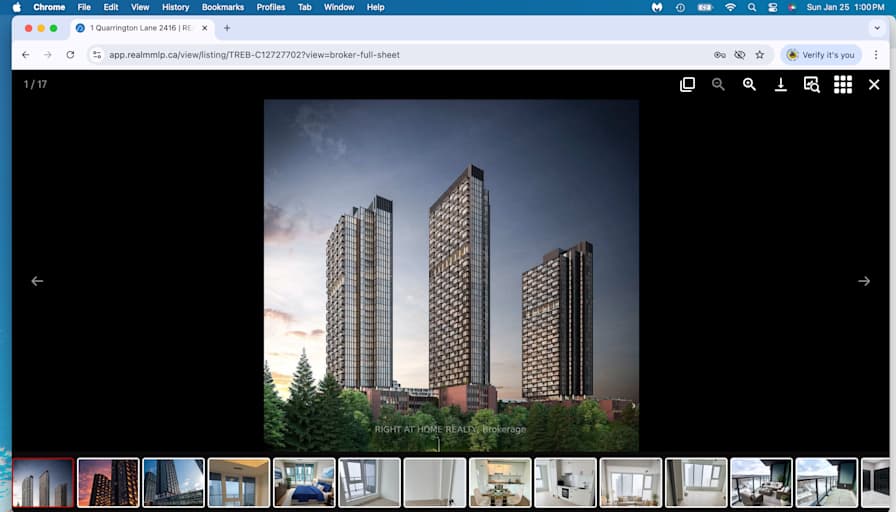Click the zoom in magnifier icon
Viewport: 896px width, 512px height.
click(x=749, y=85)
